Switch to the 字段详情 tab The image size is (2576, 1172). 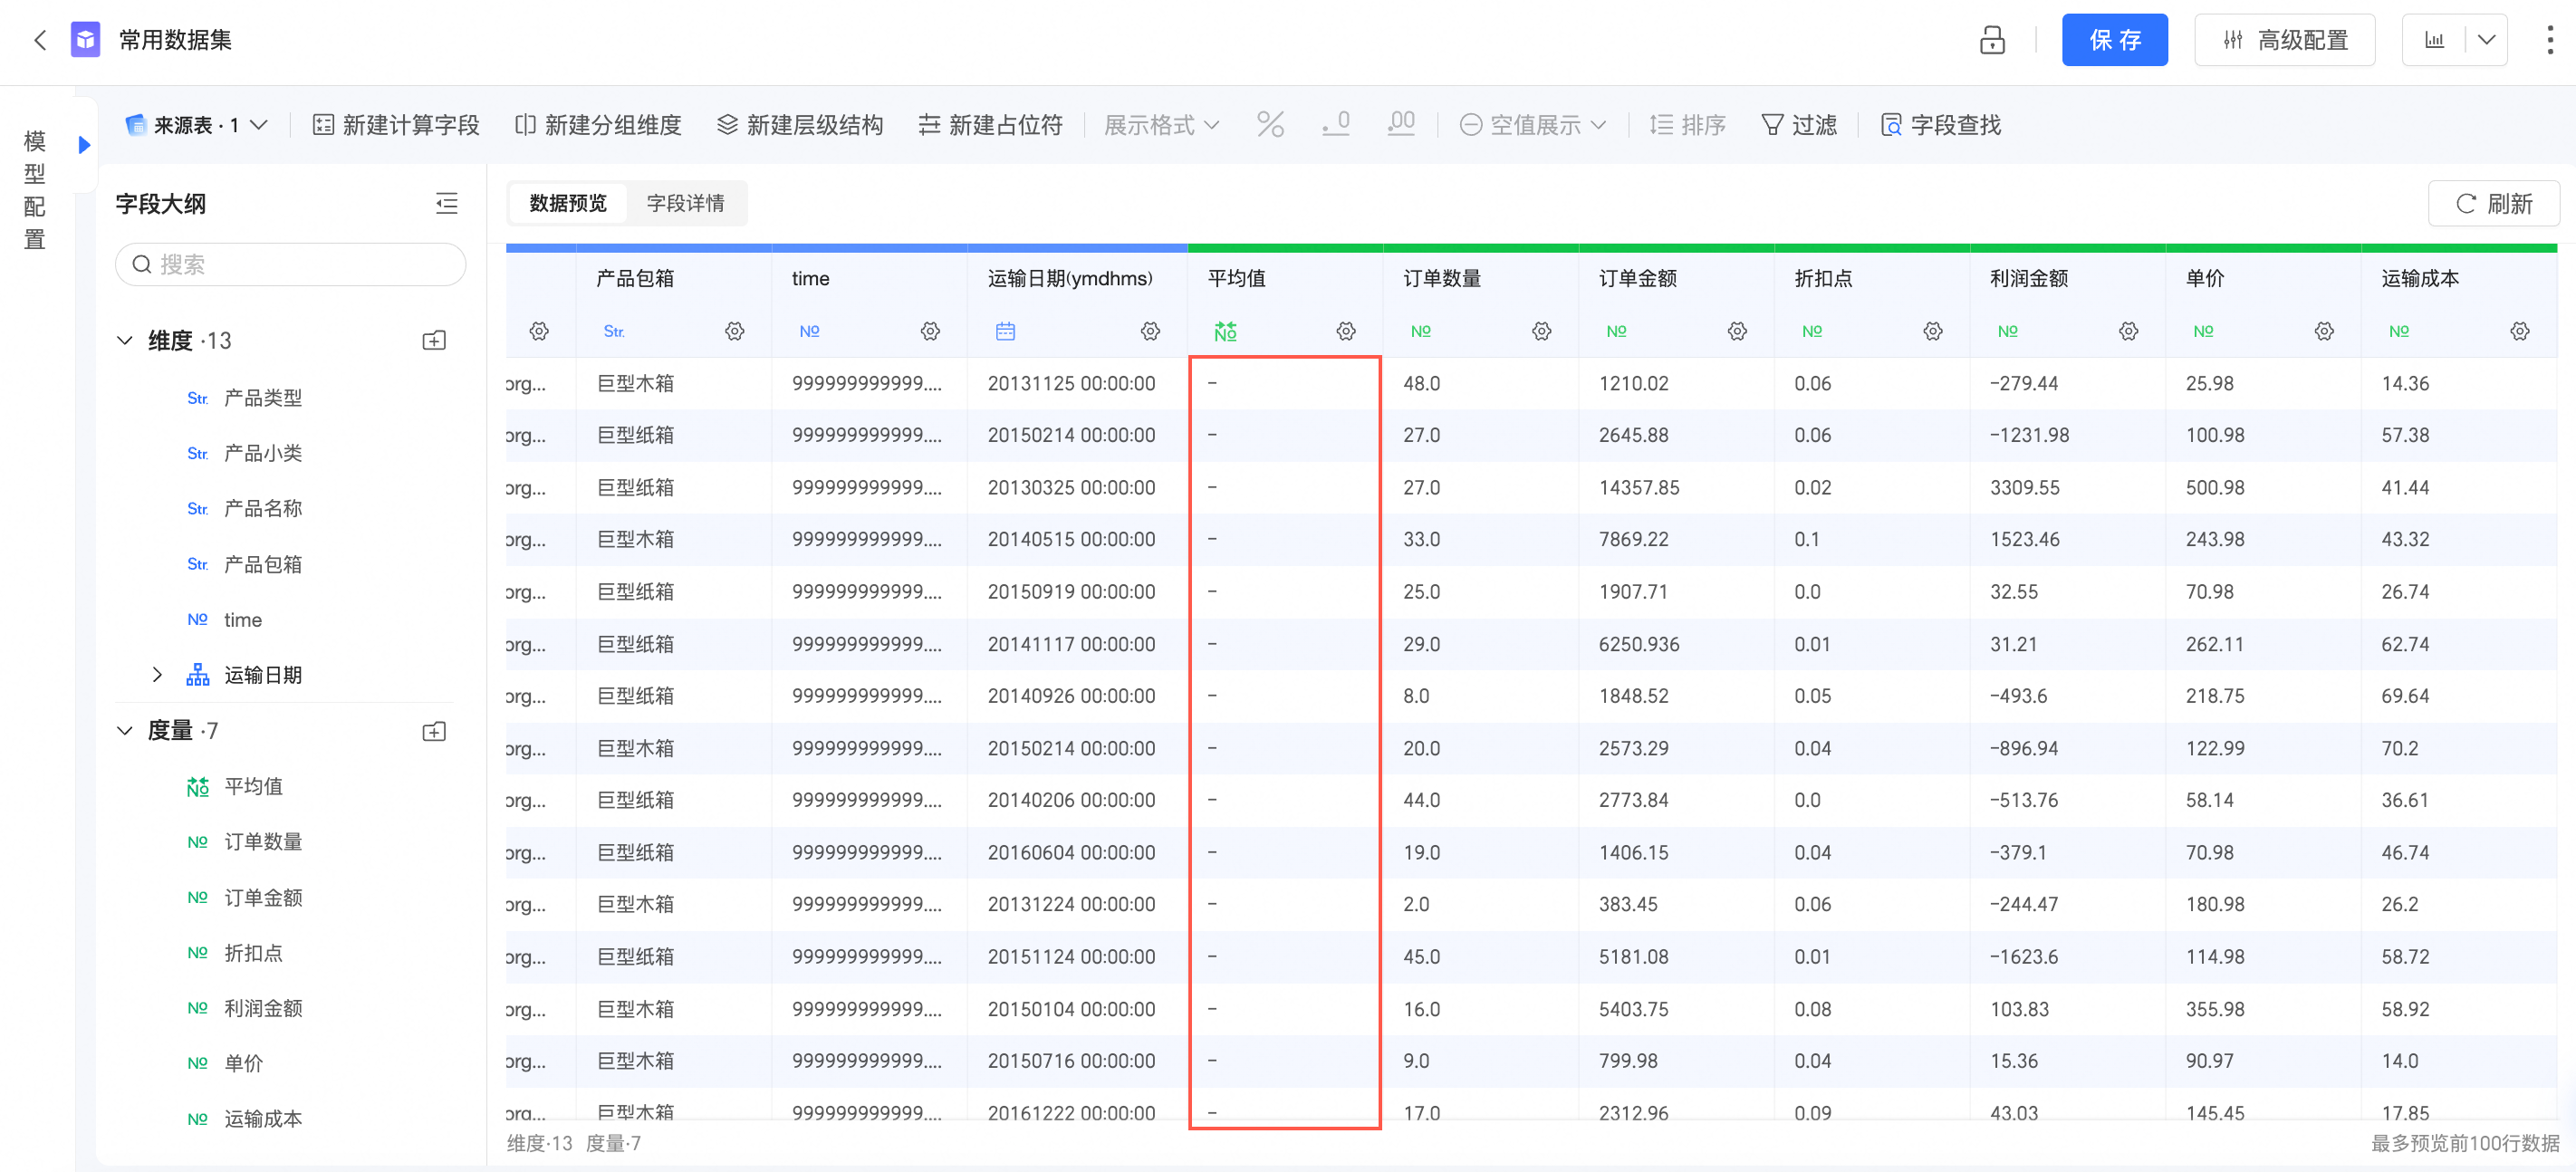click(x=685, y=204)
